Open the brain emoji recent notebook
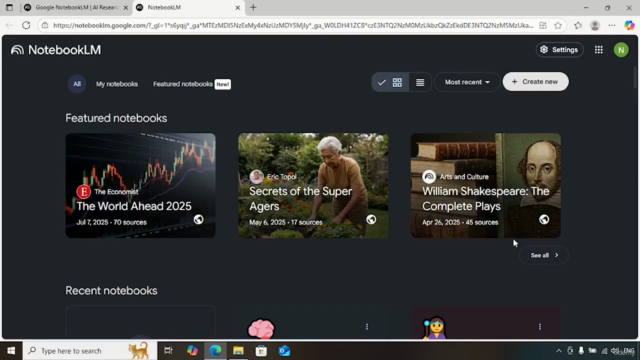640x360 pixels. tap(313, 322)
